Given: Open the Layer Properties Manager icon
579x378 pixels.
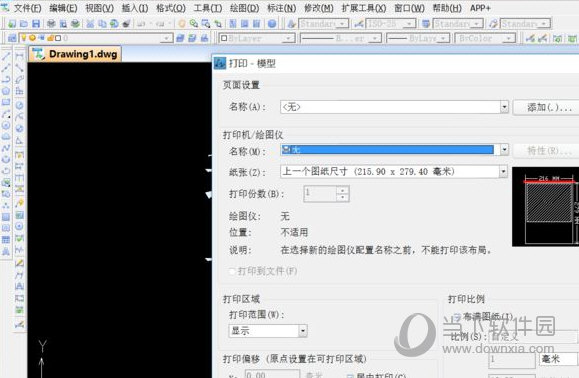Looking at the screenshot, I should [12, 38].
